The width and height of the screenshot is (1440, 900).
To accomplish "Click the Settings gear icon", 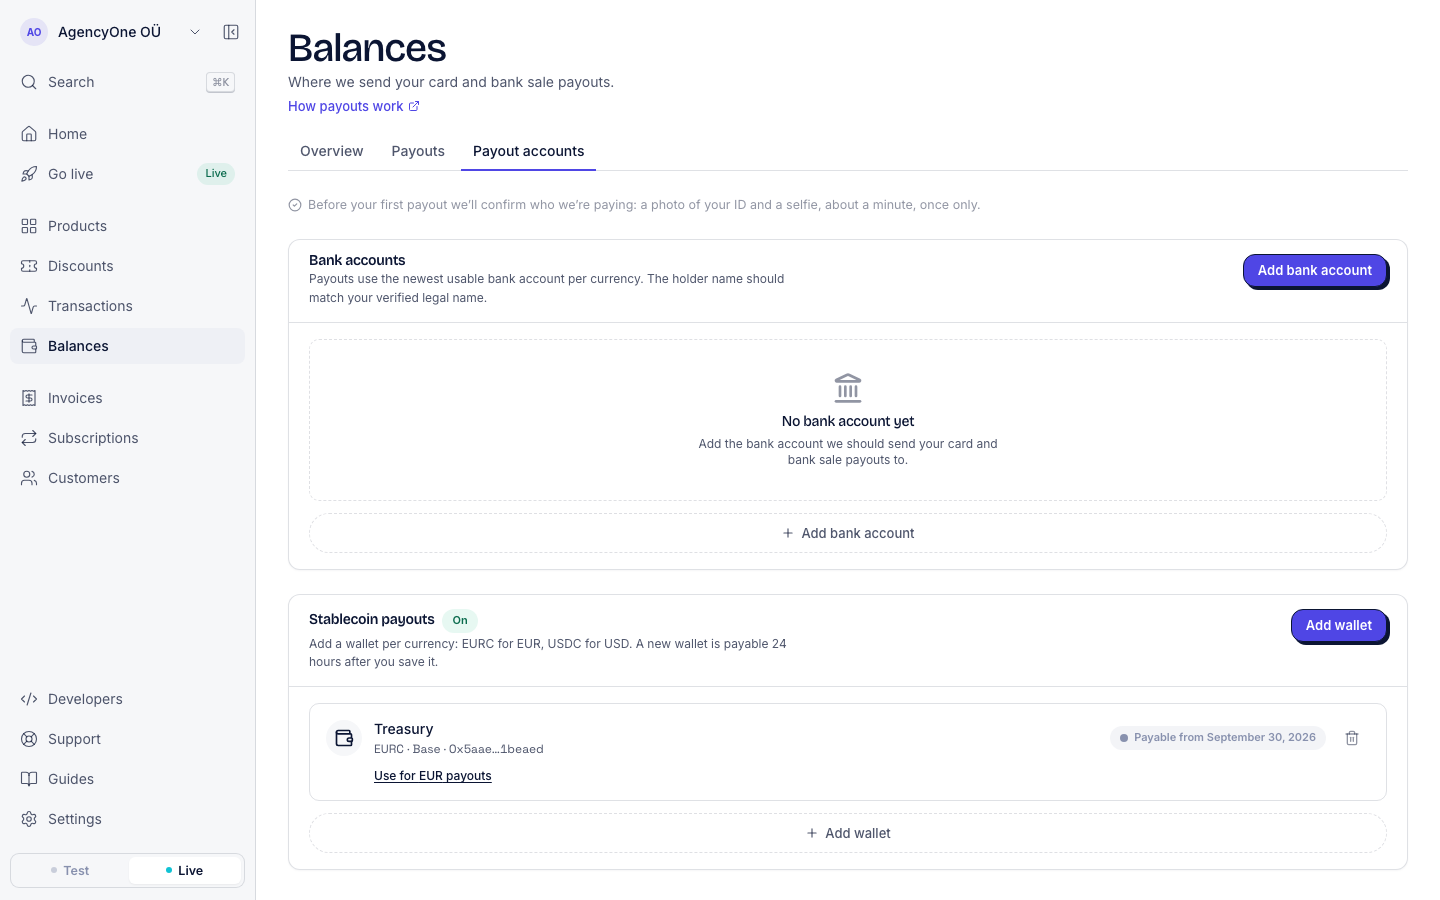I will point(29,819).
